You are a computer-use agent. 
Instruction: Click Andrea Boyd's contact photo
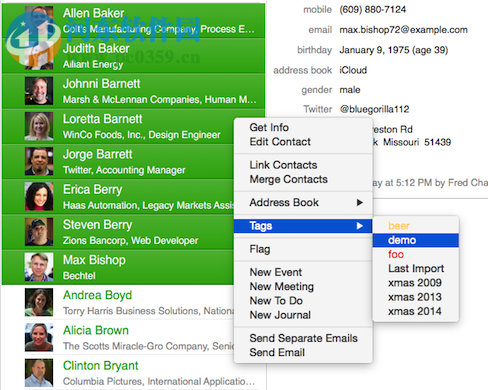[x=39, y=302]
